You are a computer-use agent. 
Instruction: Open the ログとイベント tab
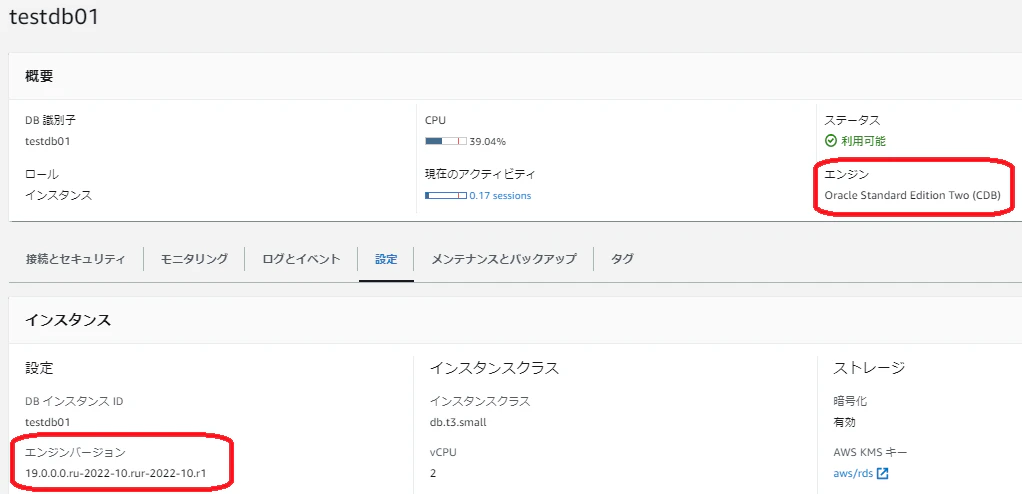[x=301, y=259]
